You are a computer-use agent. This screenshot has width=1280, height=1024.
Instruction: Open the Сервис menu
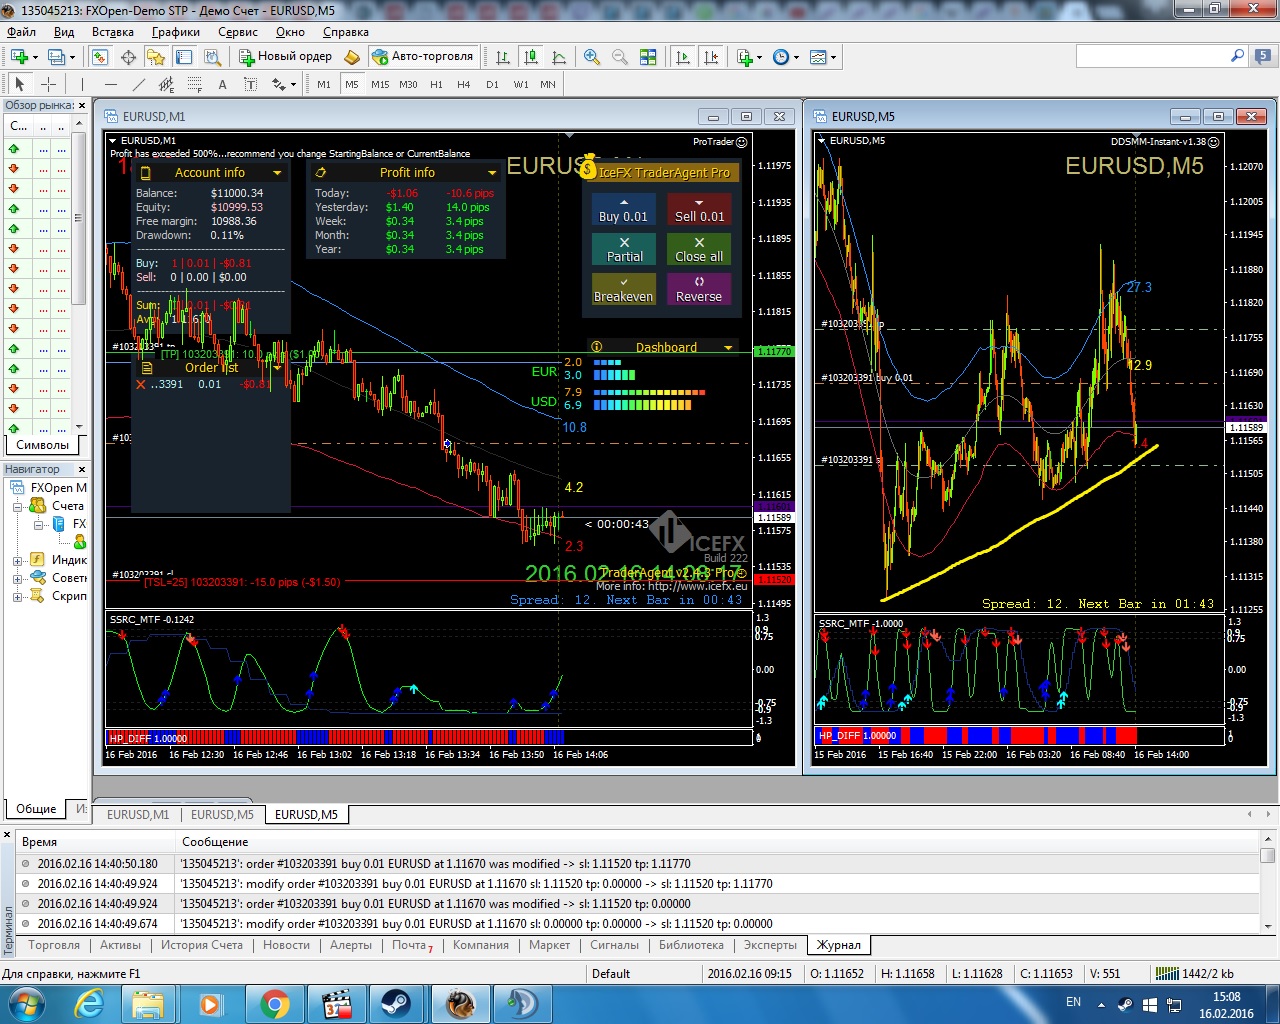pos(238,32)
